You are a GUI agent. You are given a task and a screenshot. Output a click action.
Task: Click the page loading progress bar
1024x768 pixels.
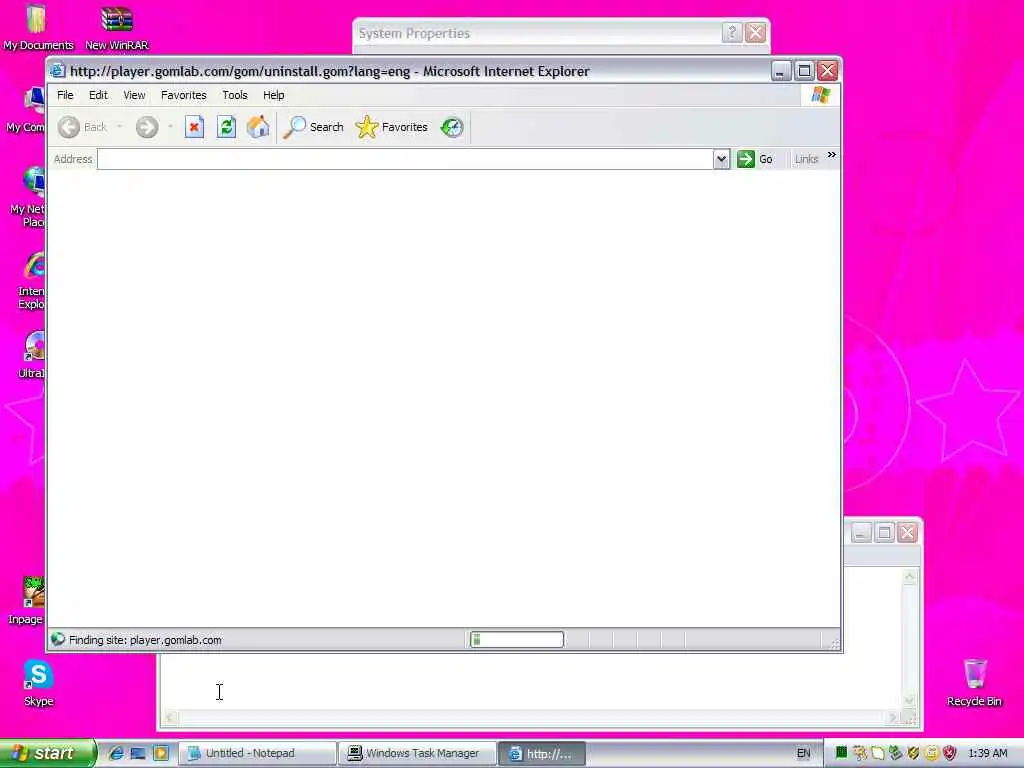click(517, 639)
